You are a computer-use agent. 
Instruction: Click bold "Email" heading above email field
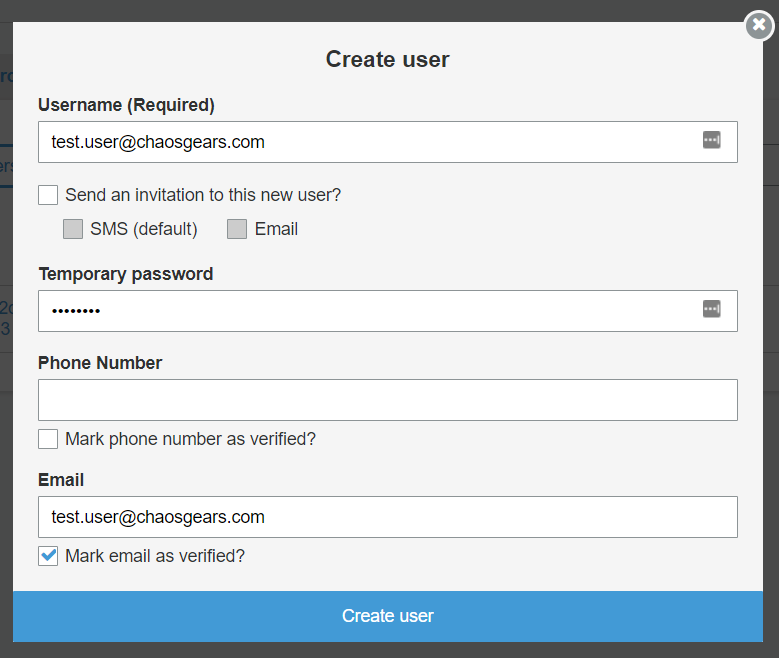[61, 480]
